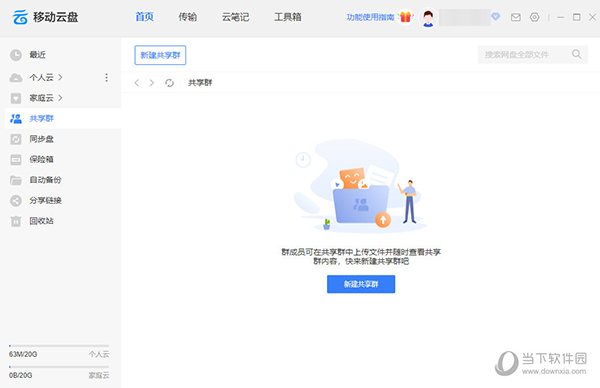Minimize the 移动云盘 window

click(x=561, y=17)
